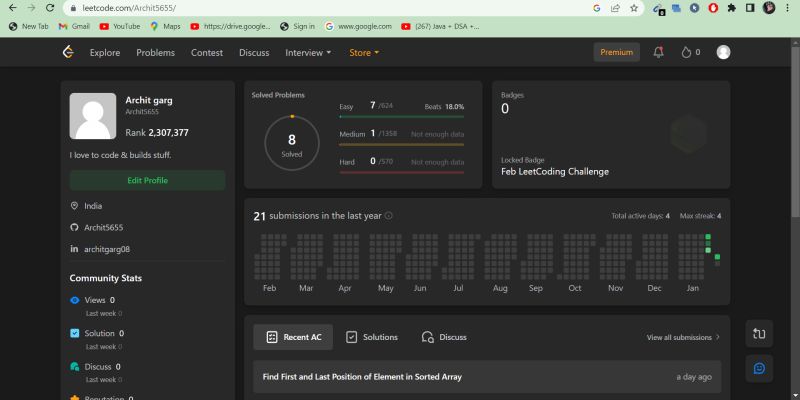Screen dimensions: 800x400
Task: Click the Discuss chat icon in Community Stats
Action: tap(74, 366)
